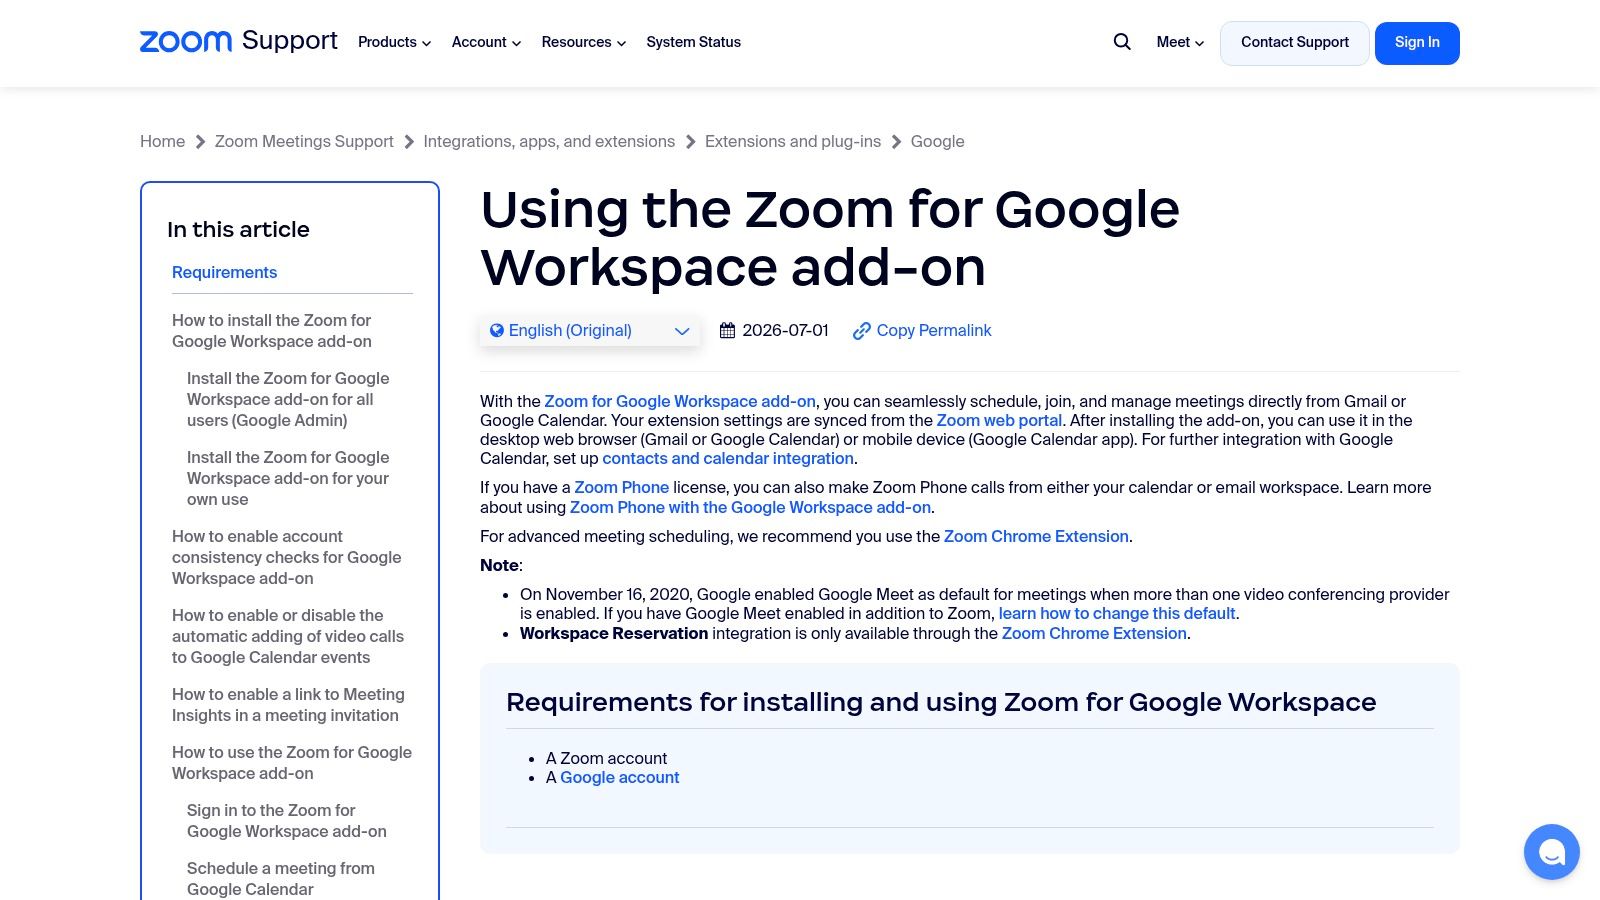Expand the Products menu
The width and height of the screenshot is (1600, 900).
(394, 42)
